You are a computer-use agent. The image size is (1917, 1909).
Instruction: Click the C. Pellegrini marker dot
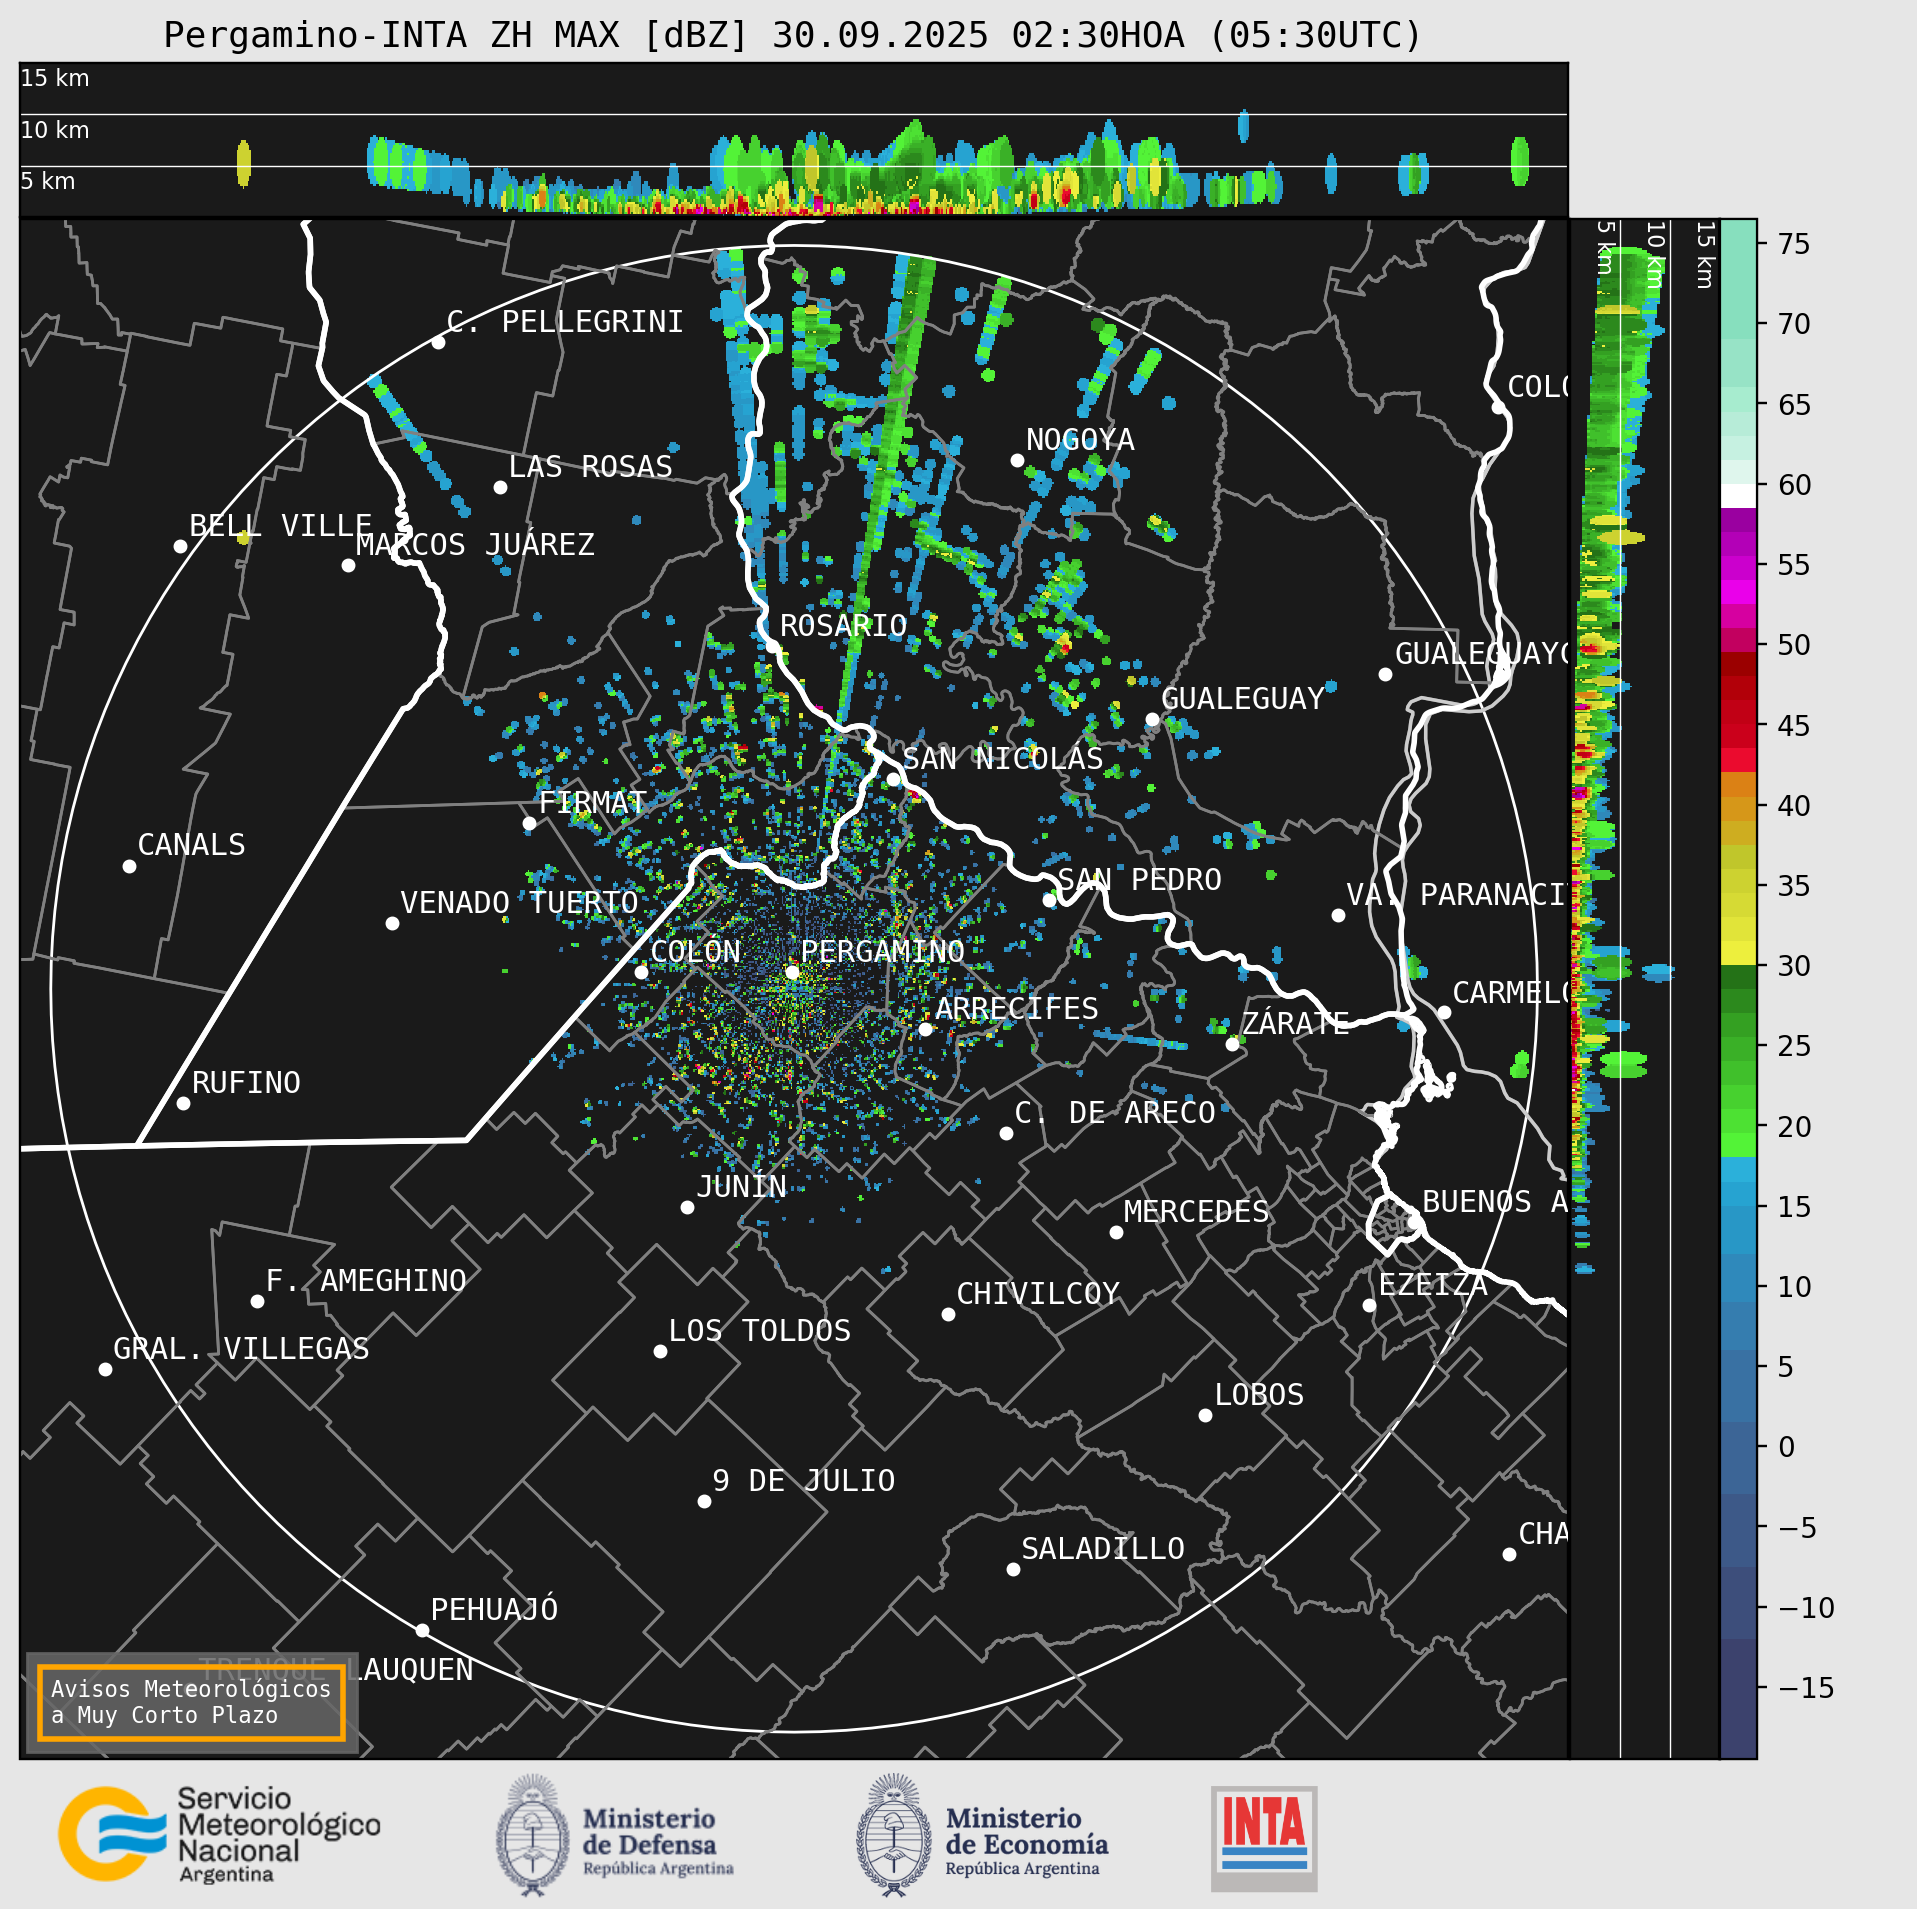pos(438,342)
